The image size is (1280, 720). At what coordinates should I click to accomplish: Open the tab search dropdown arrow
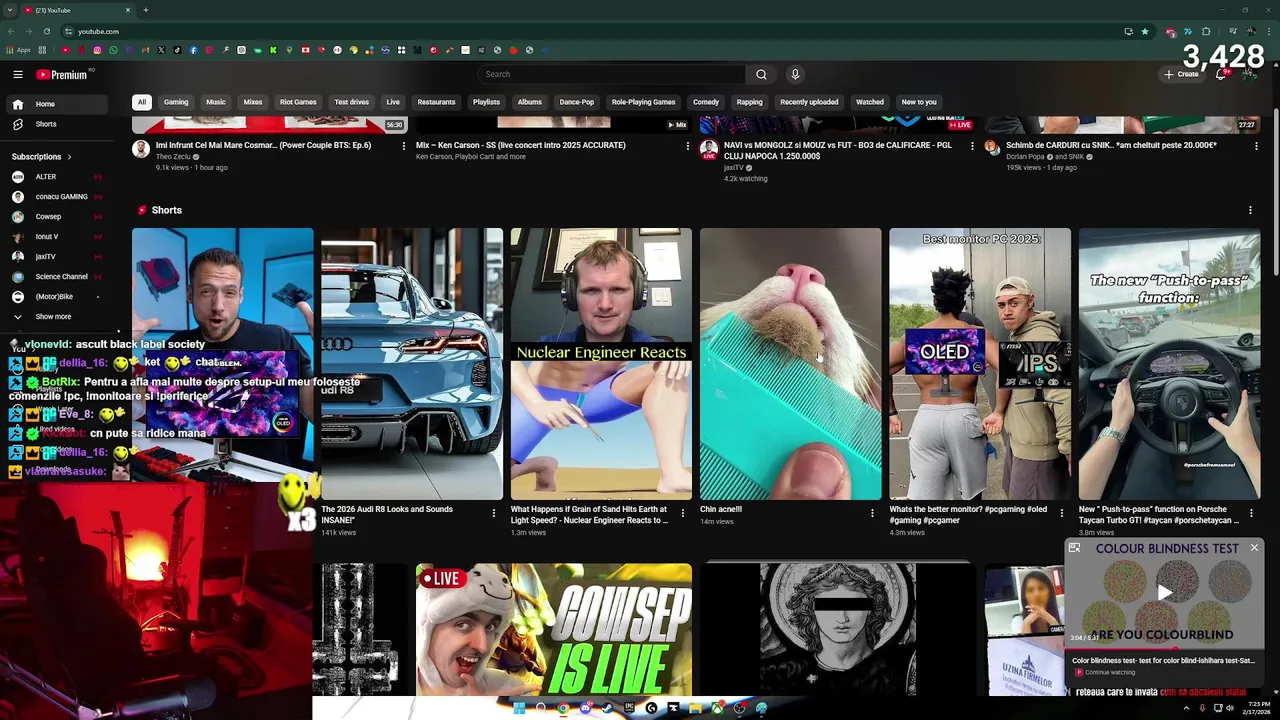point(10,10)
